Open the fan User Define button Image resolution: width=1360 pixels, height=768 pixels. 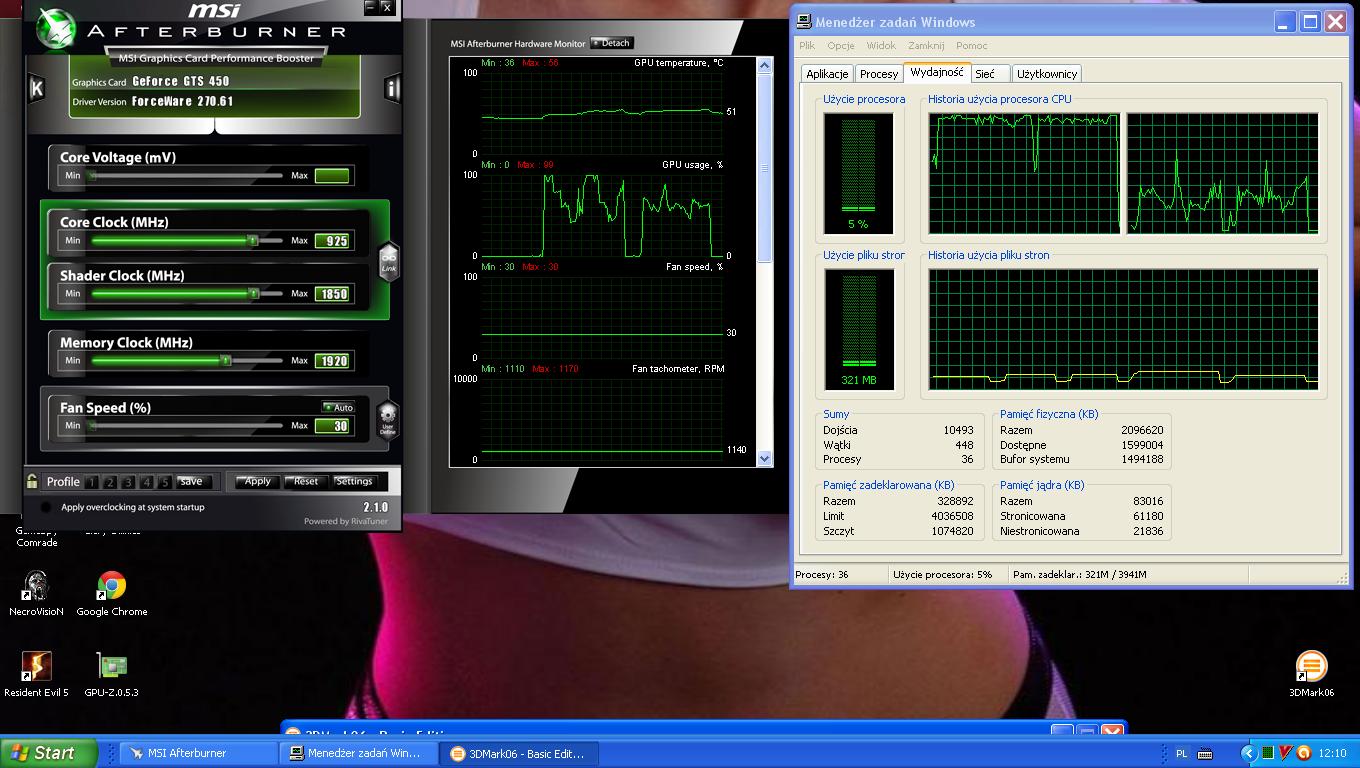coord(388,420)
